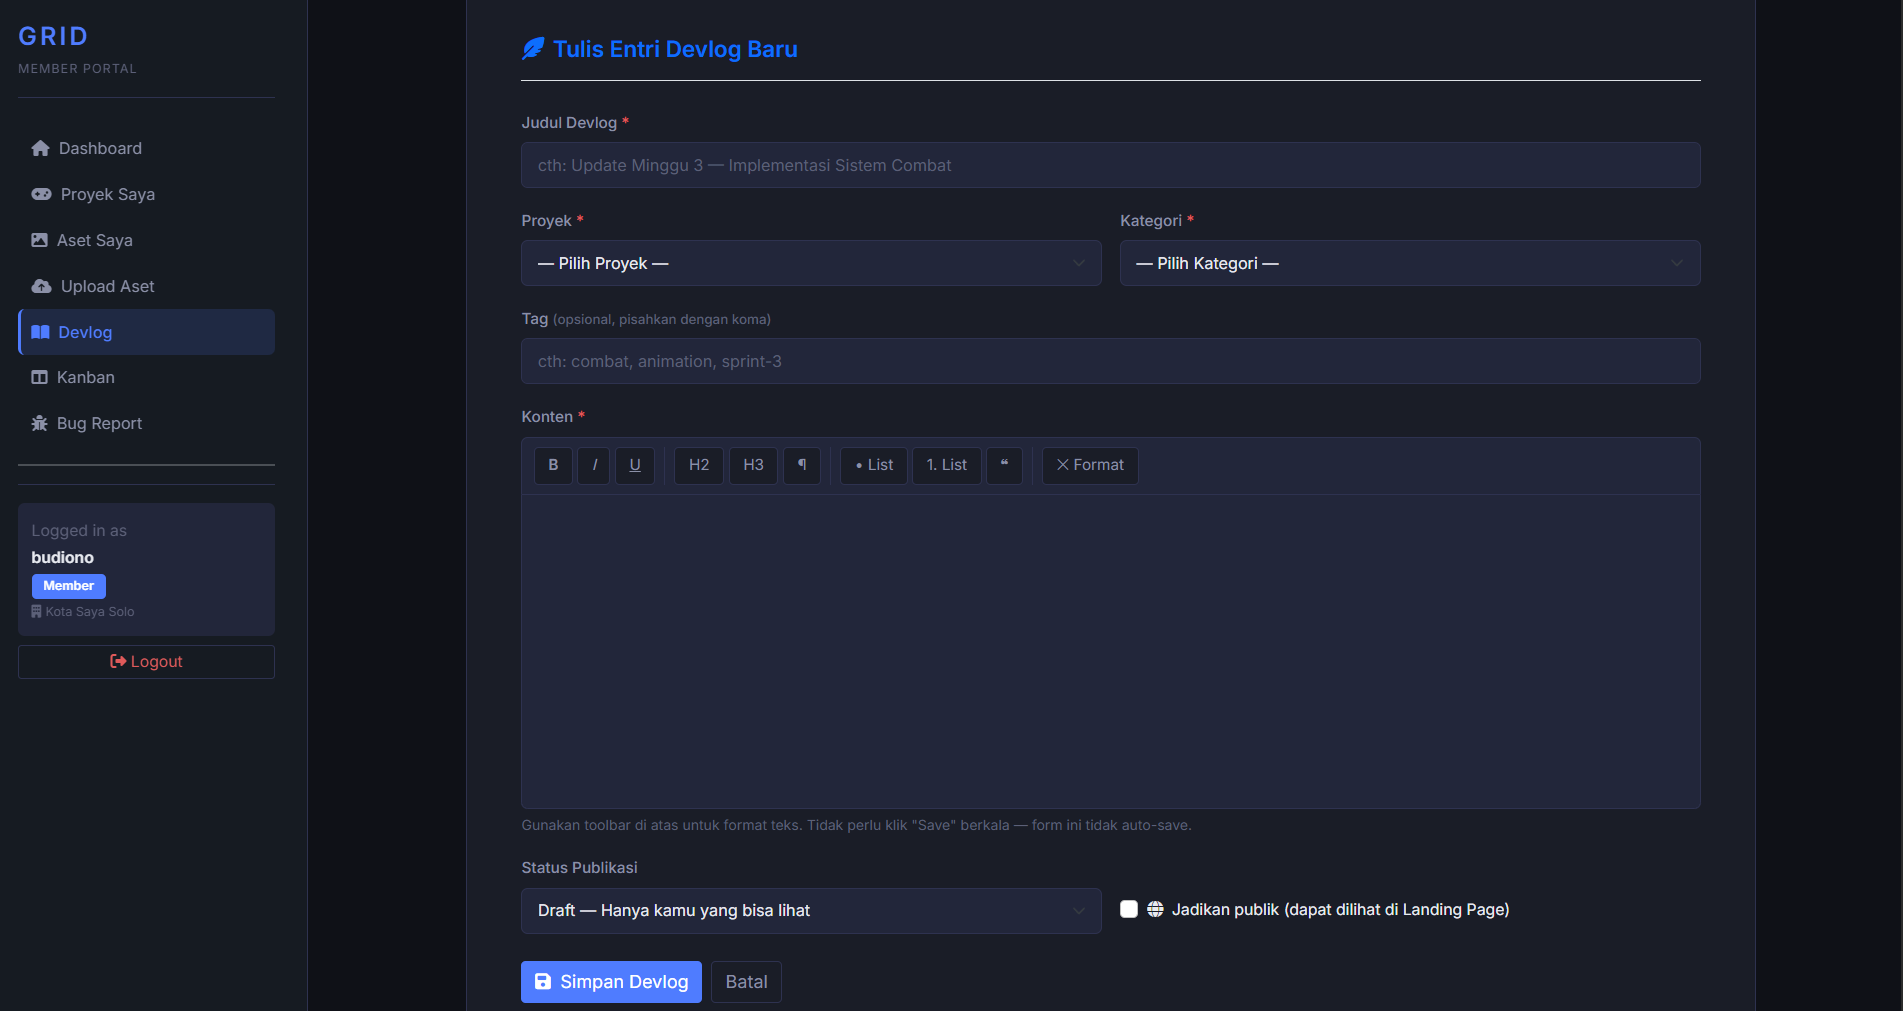Click the Logged in as label
Image resolution: width=1903 pixels, height=1011 pixels.
coord(79,531)
